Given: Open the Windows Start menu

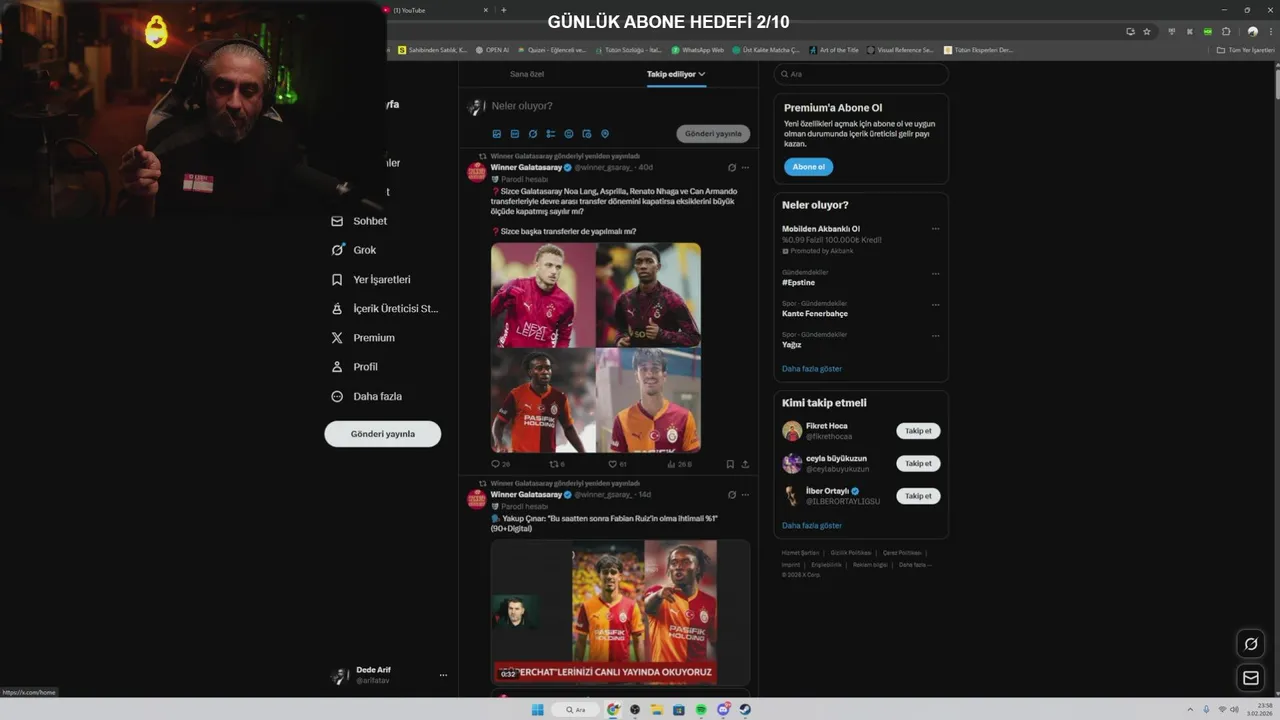Looking at the screenshot, I should click(x=537, y=710).
